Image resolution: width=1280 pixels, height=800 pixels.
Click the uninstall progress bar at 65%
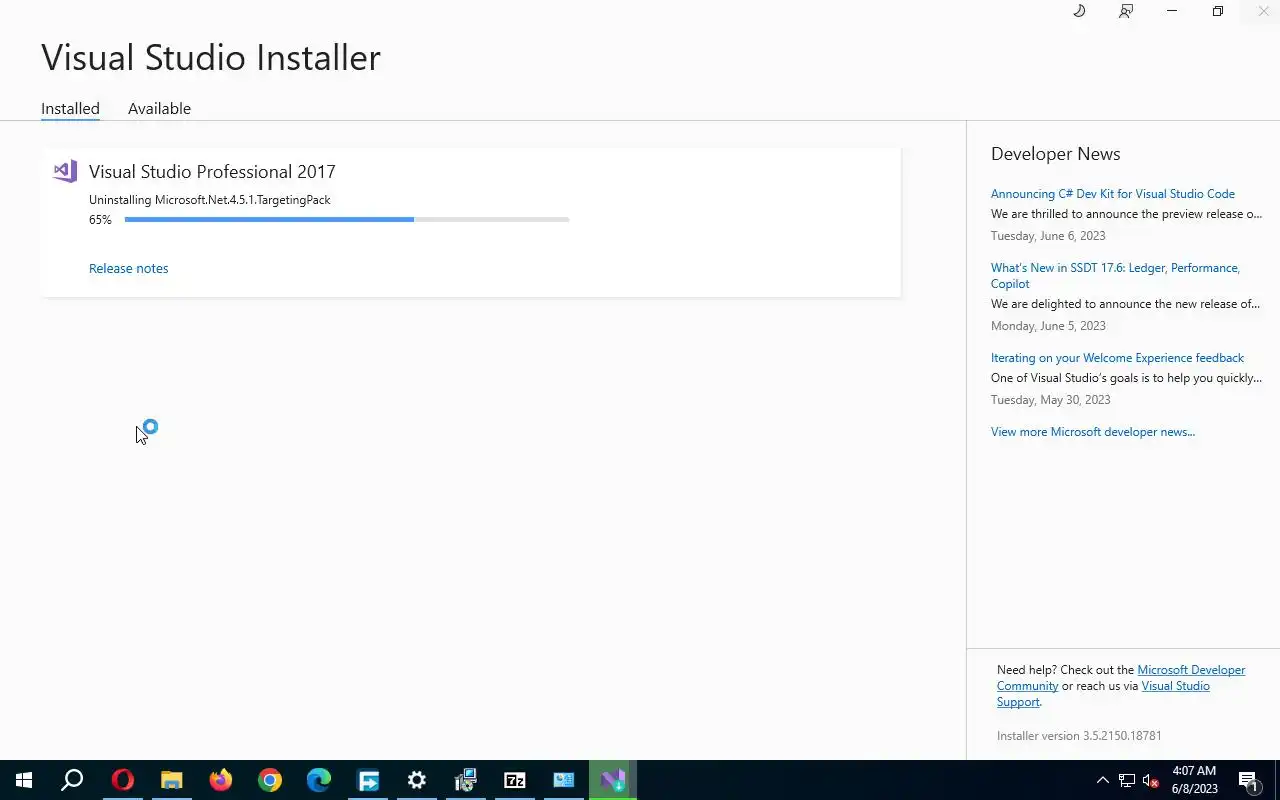[x=347, y=219]
